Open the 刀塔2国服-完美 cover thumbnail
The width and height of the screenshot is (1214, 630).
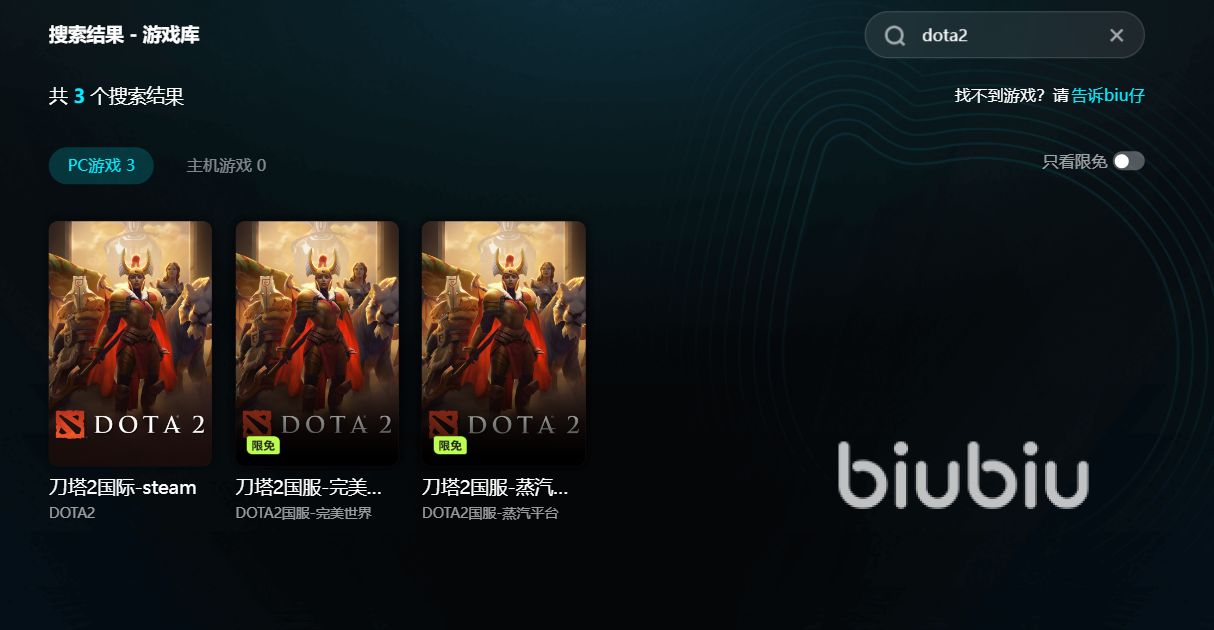coord(317,343)
